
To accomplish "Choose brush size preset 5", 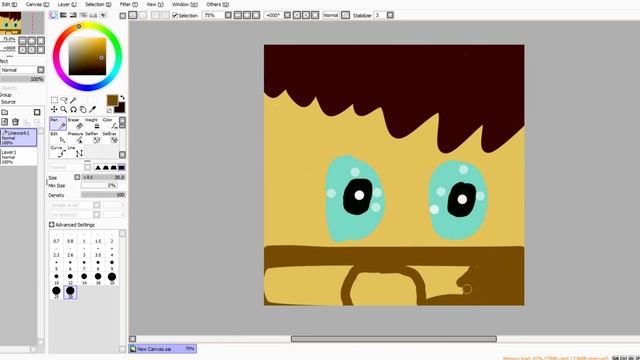I will 56,265.
